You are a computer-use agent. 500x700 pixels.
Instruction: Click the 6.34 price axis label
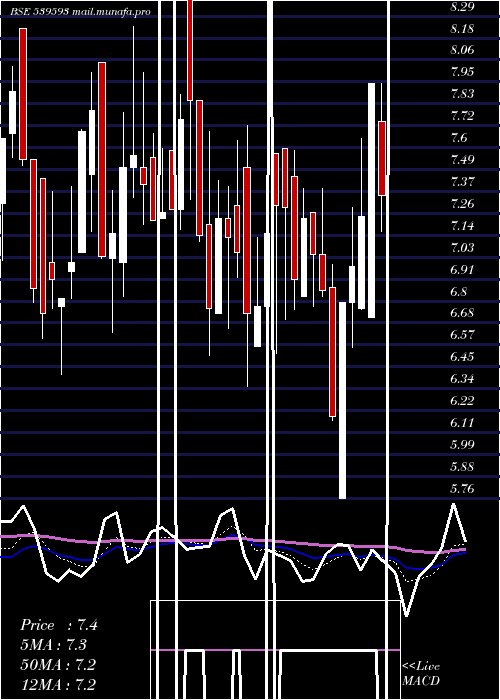pos(462,379)
